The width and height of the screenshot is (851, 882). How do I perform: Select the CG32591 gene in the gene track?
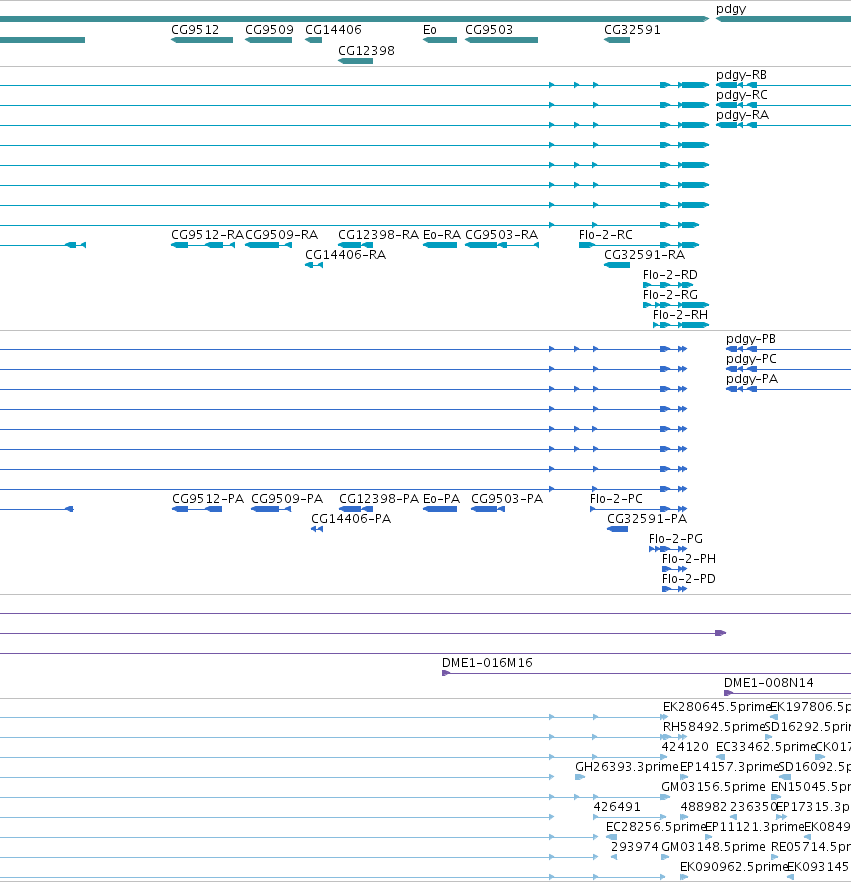[x=617, y=40]
